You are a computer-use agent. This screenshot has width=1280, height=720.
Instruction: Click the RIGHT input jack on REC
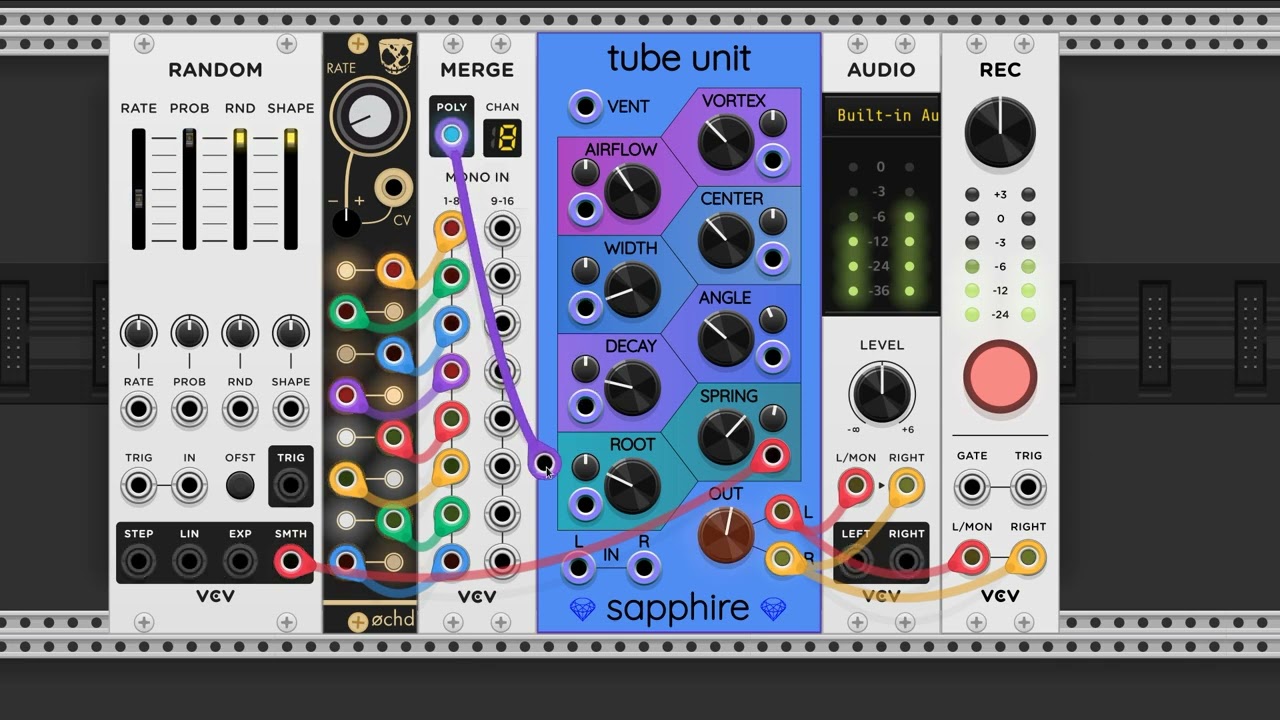pyautogui.click(x=1028, y=556)
